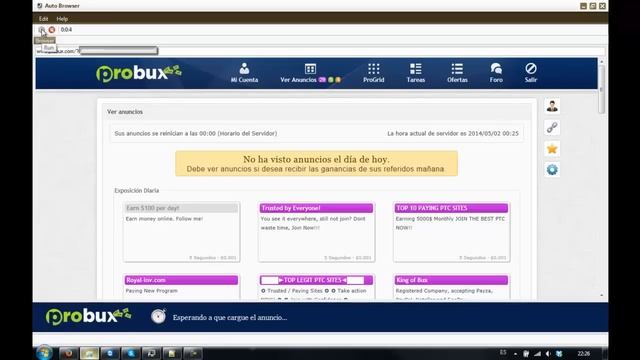
Task: Open Tareas in the site navigation
Action: tap(416, 73)
